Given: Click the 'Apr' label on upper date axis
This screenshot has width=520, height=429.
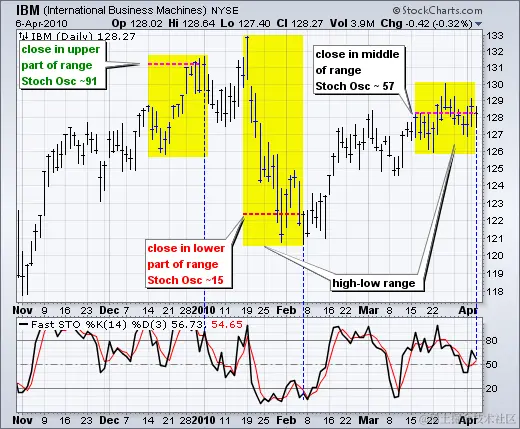Looking at the screenshot, I should pos(468,310).
